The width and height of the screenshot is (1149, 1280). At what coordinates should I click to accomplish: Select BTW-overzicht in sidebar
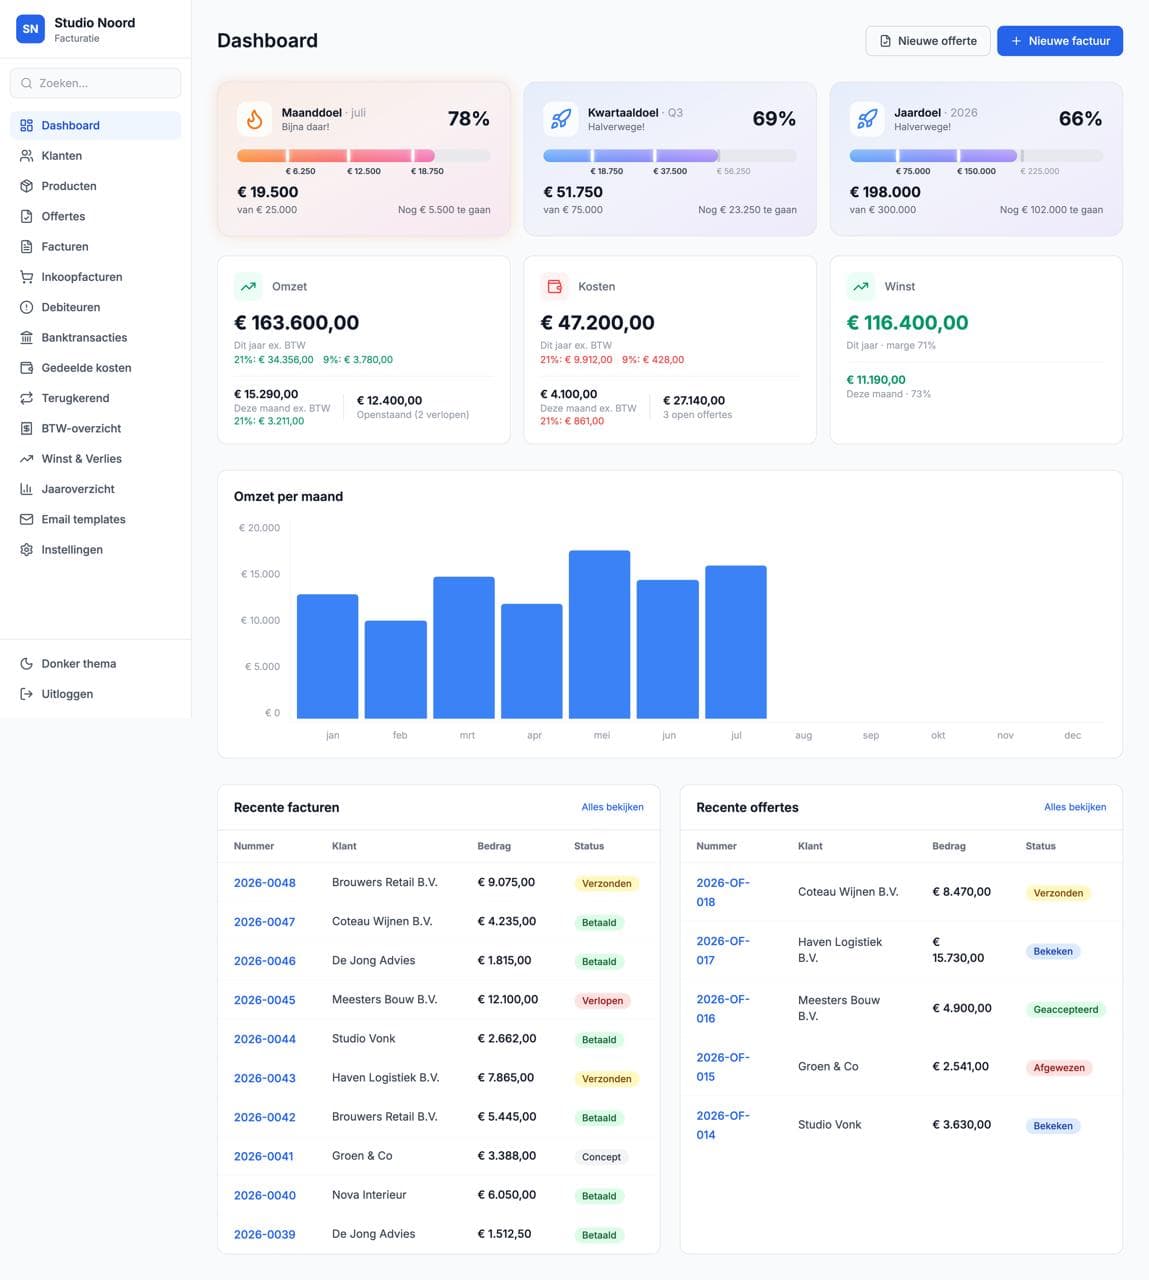[96, 428]
